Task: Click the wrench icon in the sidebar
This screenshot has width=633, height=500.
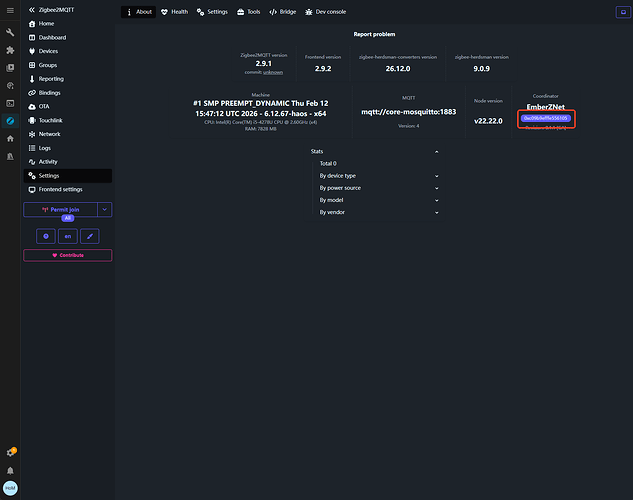Action: [10, 32]
